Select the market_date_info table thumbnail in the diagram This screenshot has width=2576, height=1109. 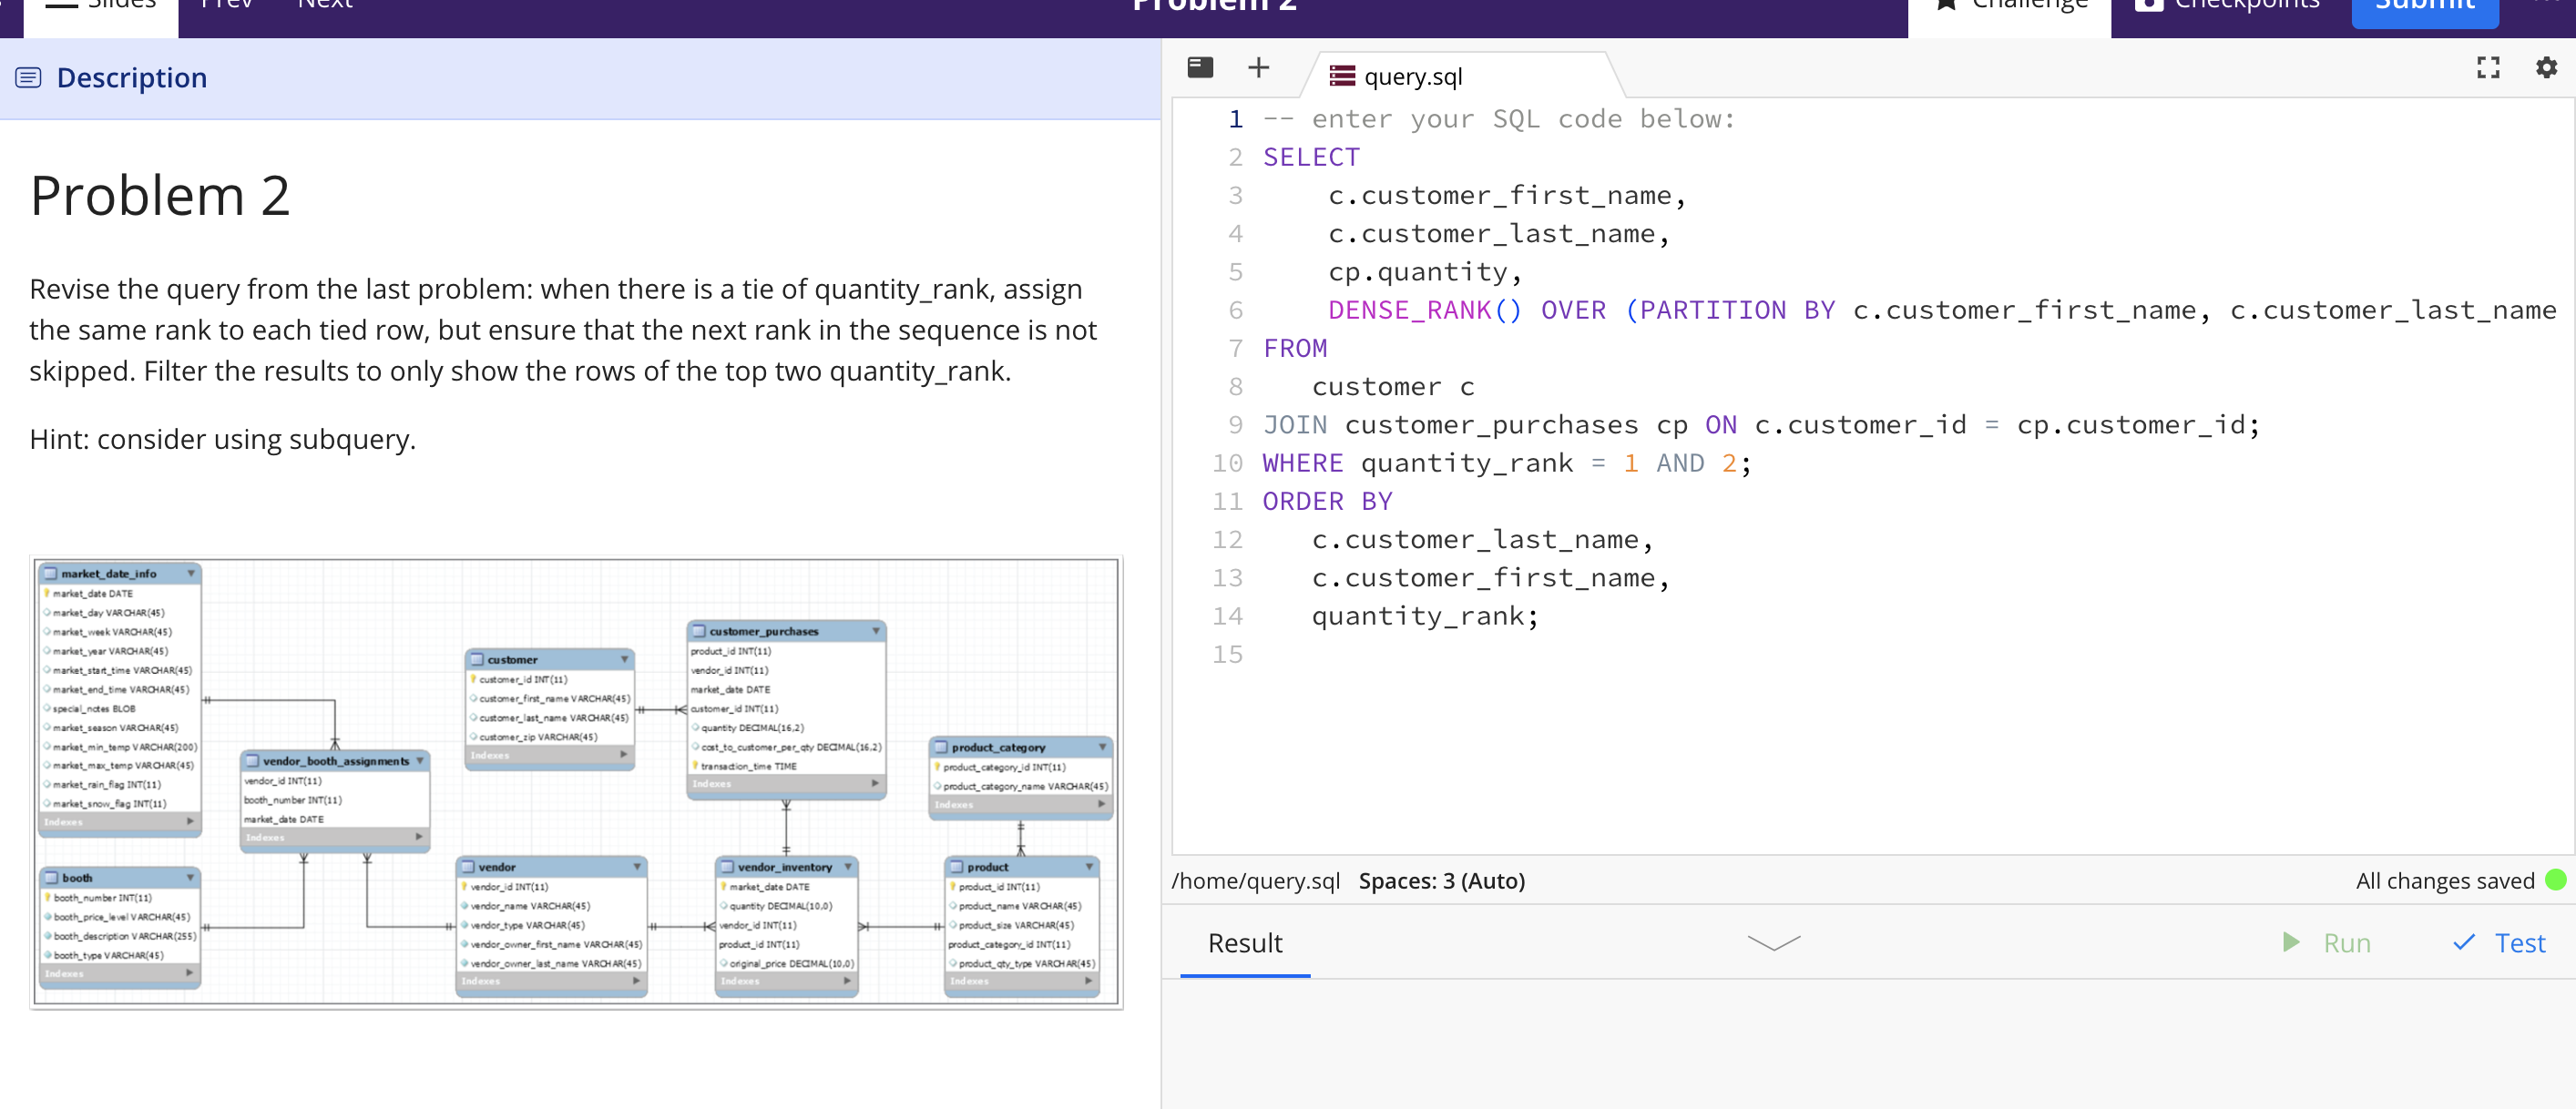(x=110, y=573)
